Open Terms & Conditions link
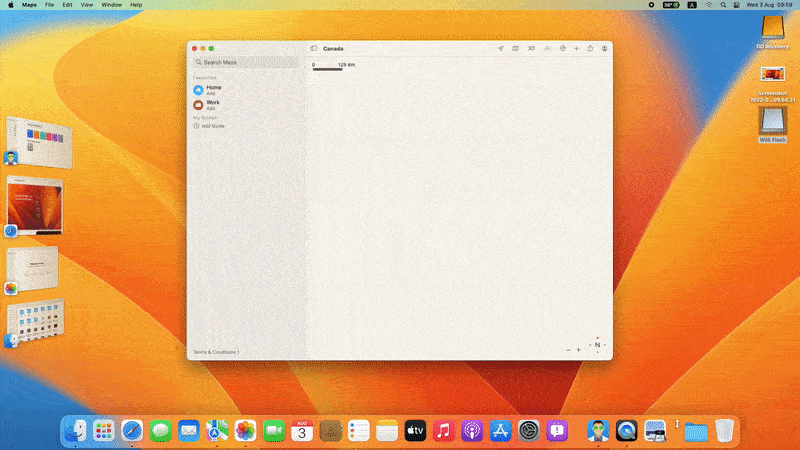 point(216,352)
